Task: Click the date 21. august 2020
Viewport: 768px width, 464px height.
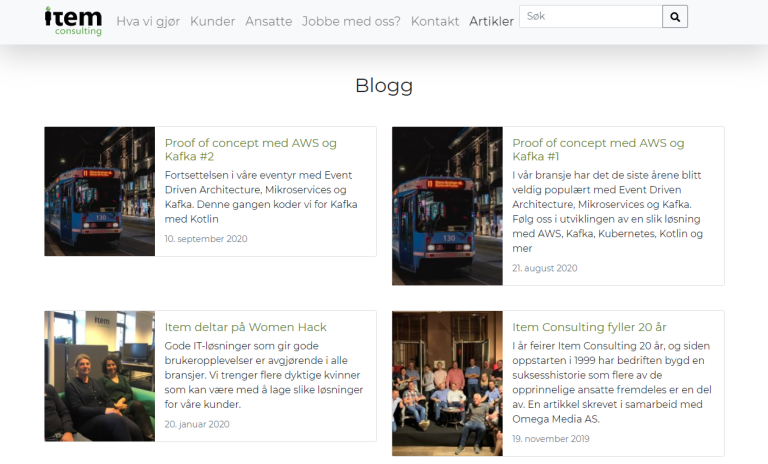Action: pyautogui.click(x=545, y=268)
